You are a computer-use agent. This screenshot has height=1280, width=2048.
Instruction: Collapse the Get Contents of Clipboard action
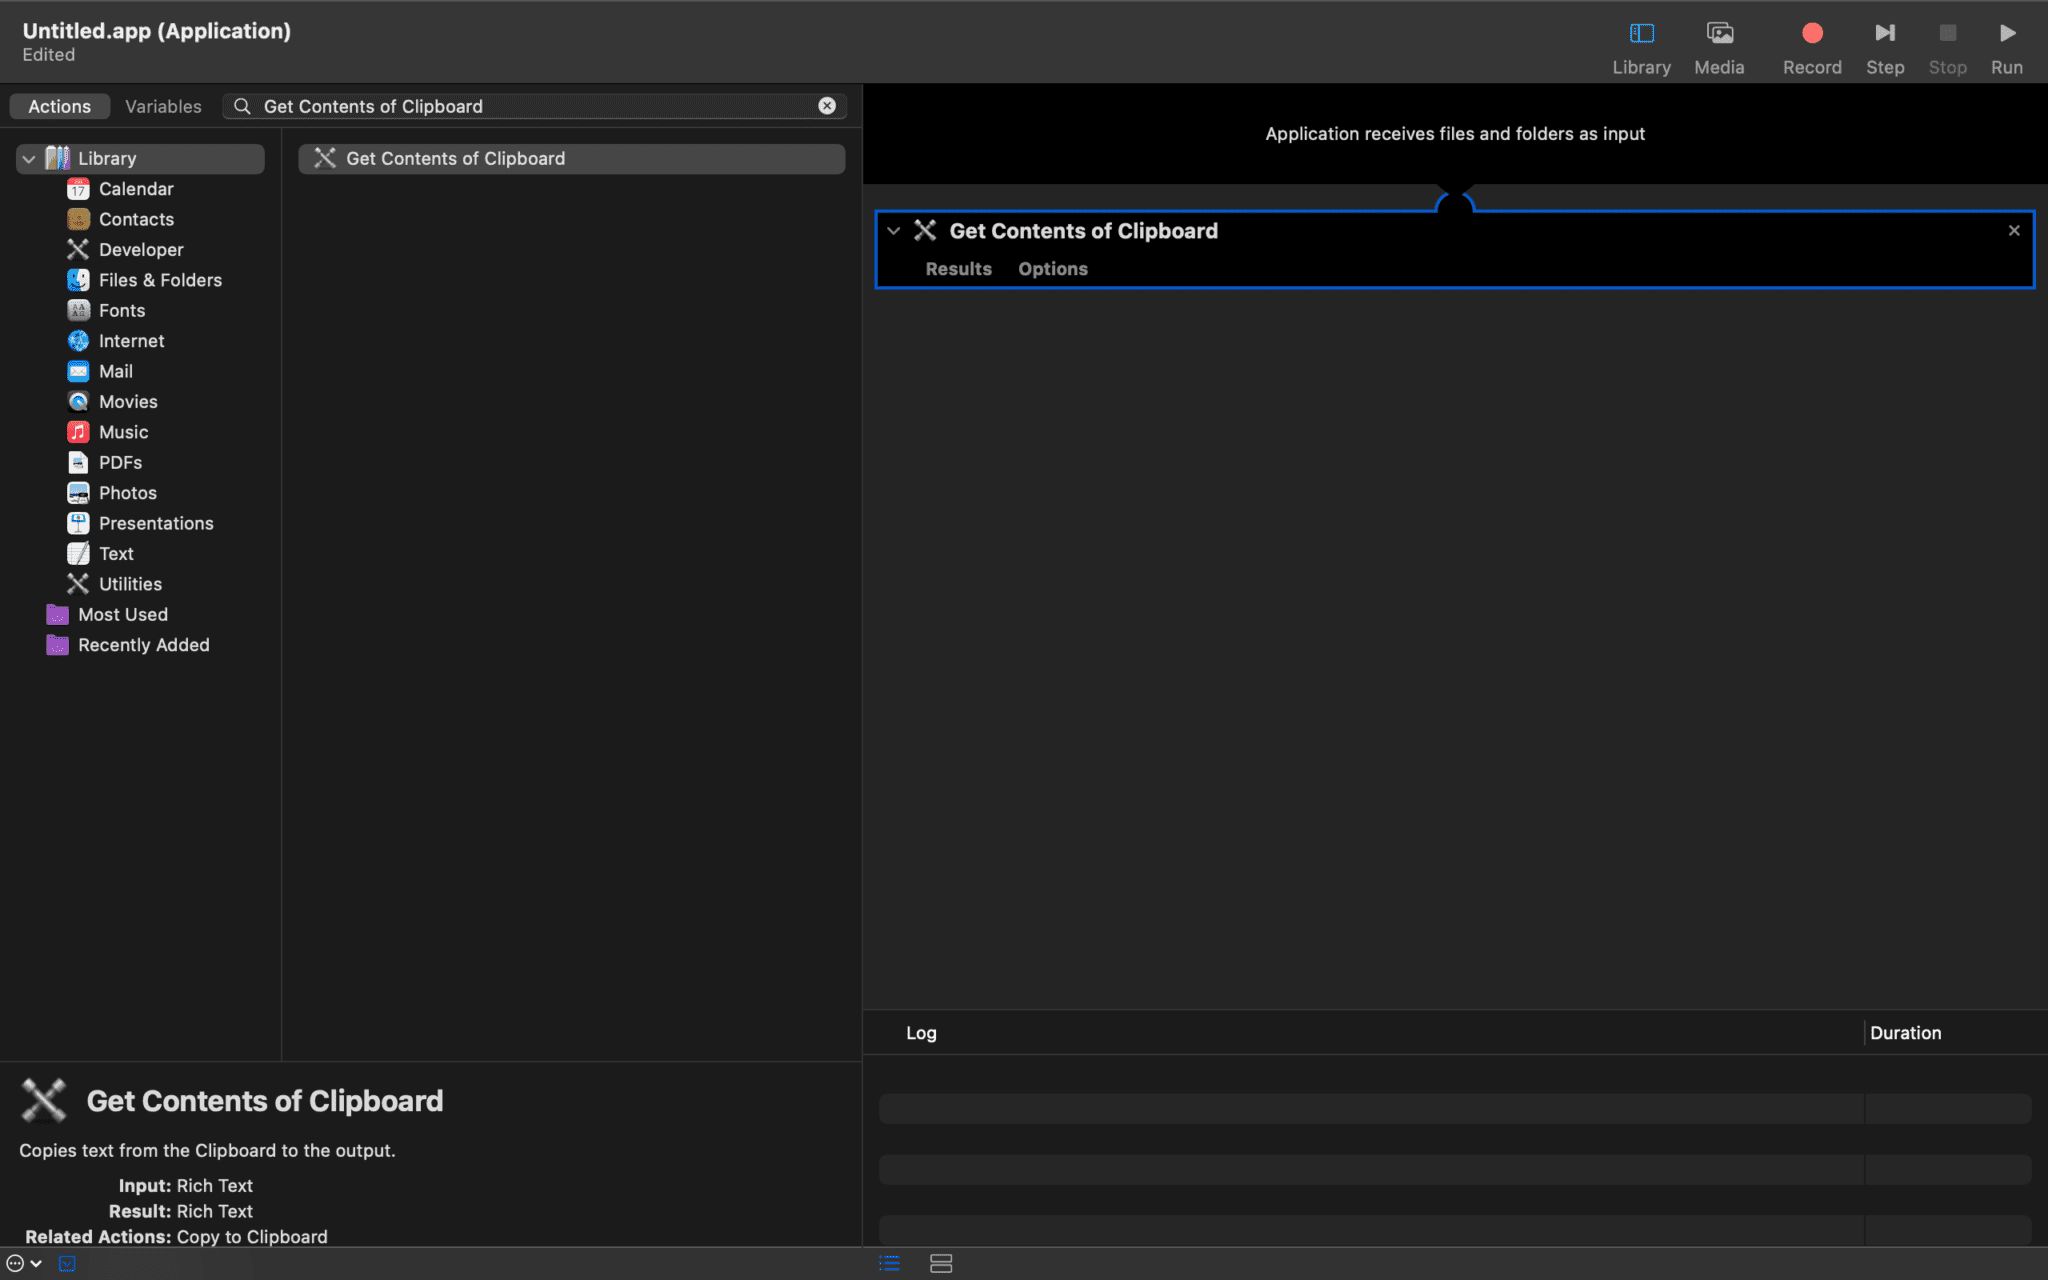point(893,231)
